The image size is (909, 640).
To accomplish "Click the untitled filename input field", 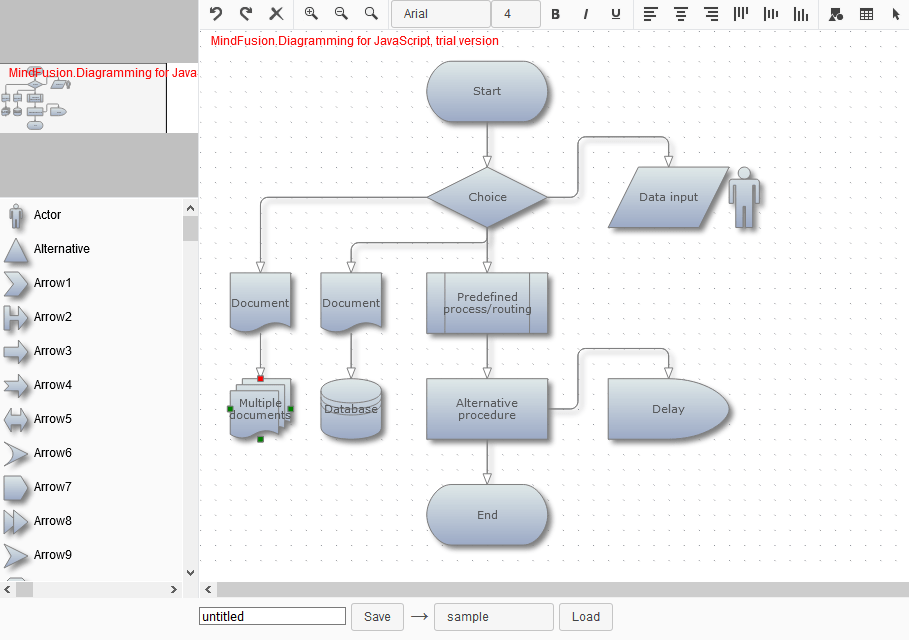I will (x=272, y=616).
